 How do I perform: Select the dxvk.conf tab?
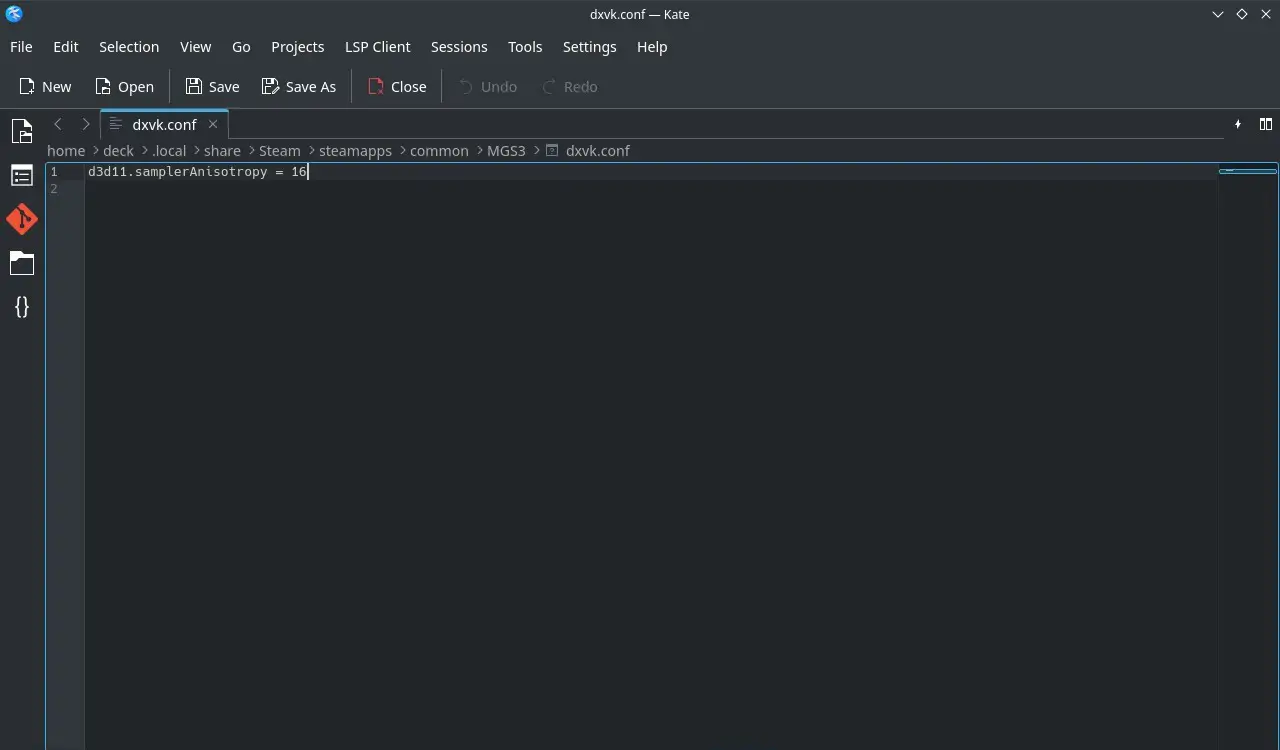pos(164,125)
